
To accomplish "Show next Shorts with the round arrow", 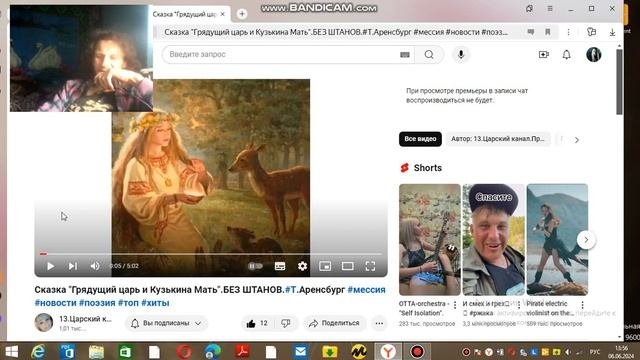I will (586, 240).
